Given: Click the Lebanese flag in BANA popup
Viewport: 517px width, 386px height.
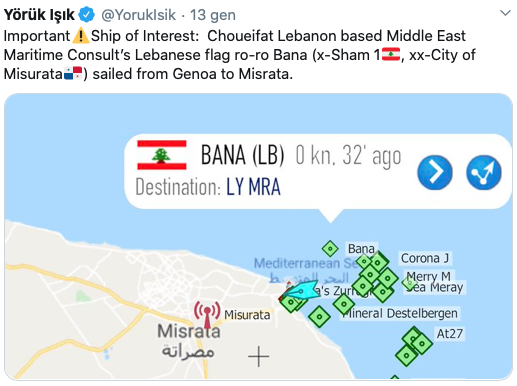Looking at the screenshot, I should click(162, 155).
